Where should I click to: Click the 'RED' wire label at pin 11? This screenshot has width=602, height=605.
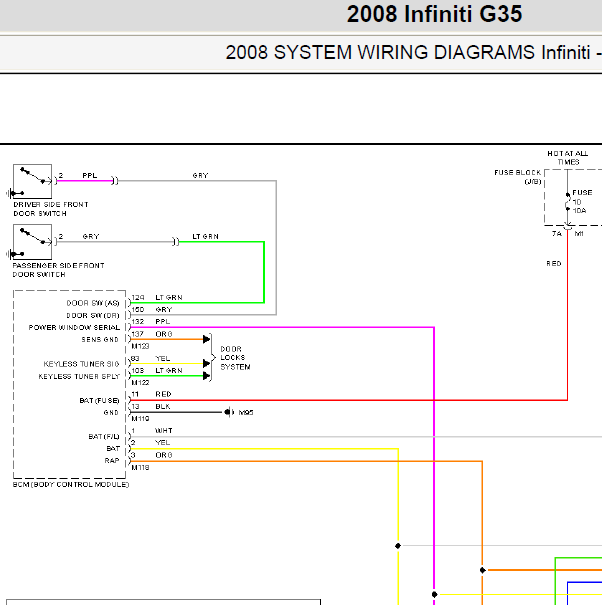click(163, 394)
